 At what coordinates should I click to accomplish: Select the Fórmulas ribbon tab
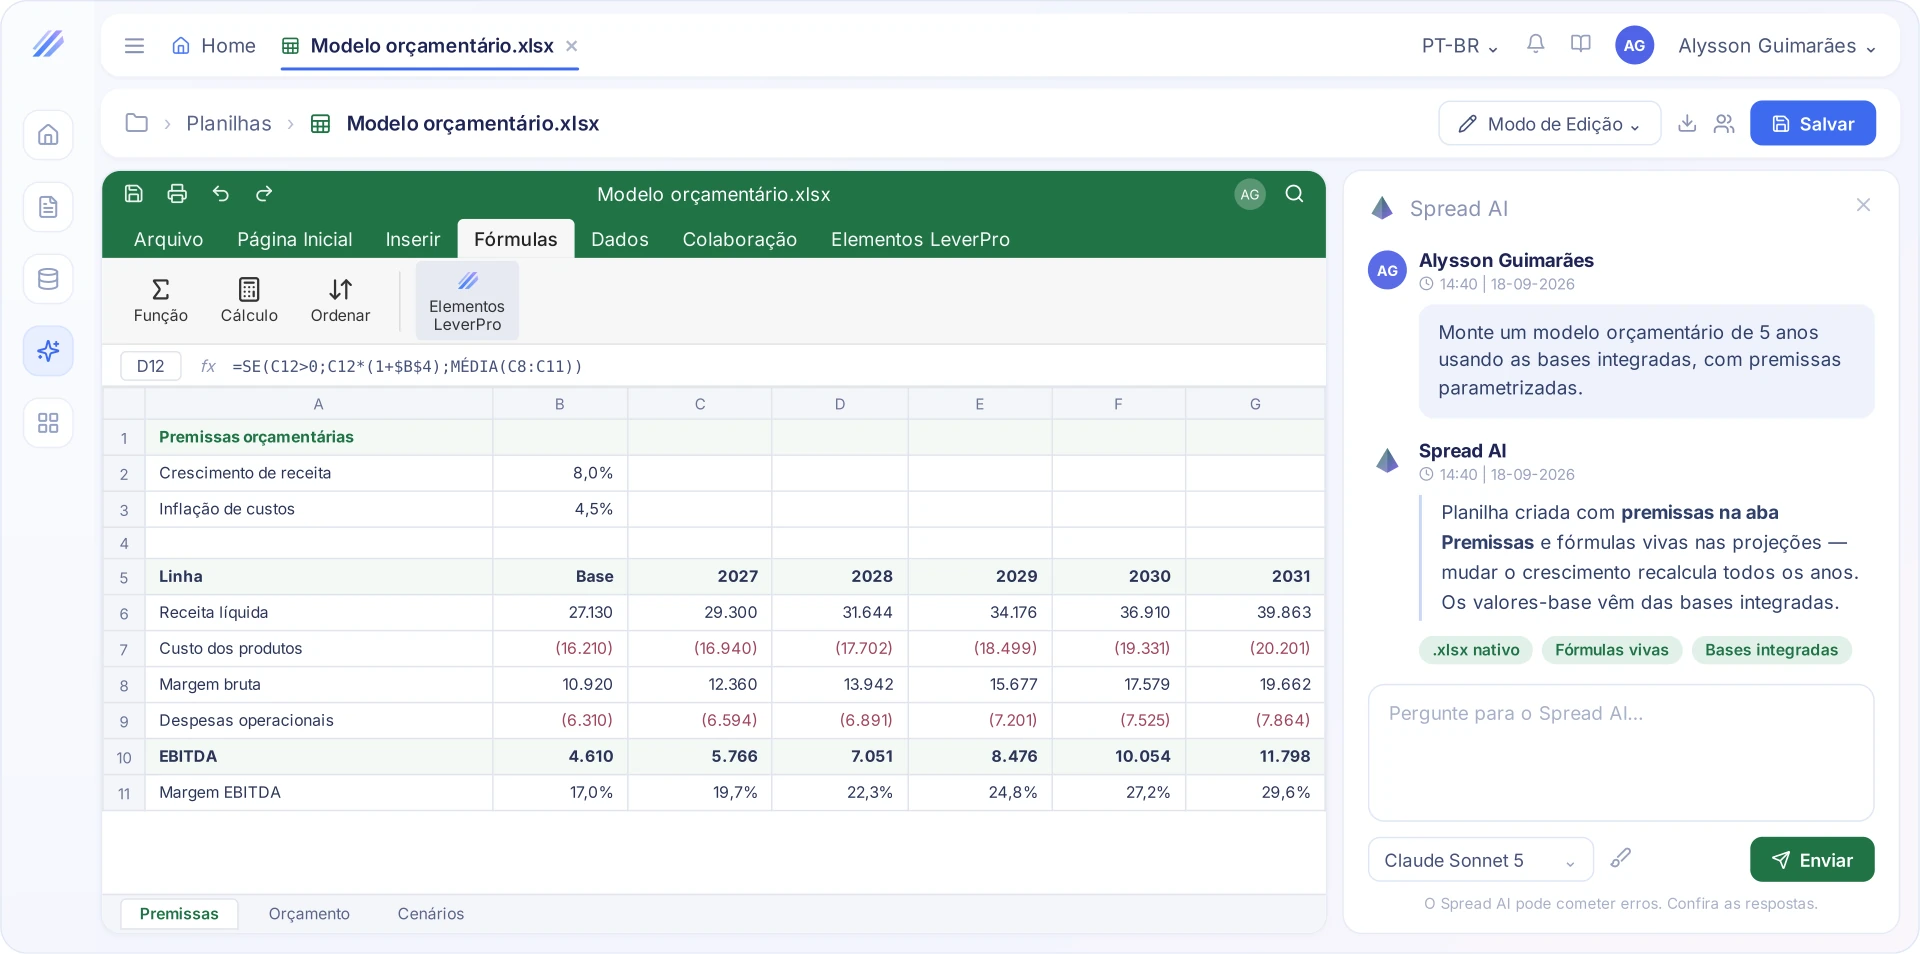(516, 239)
